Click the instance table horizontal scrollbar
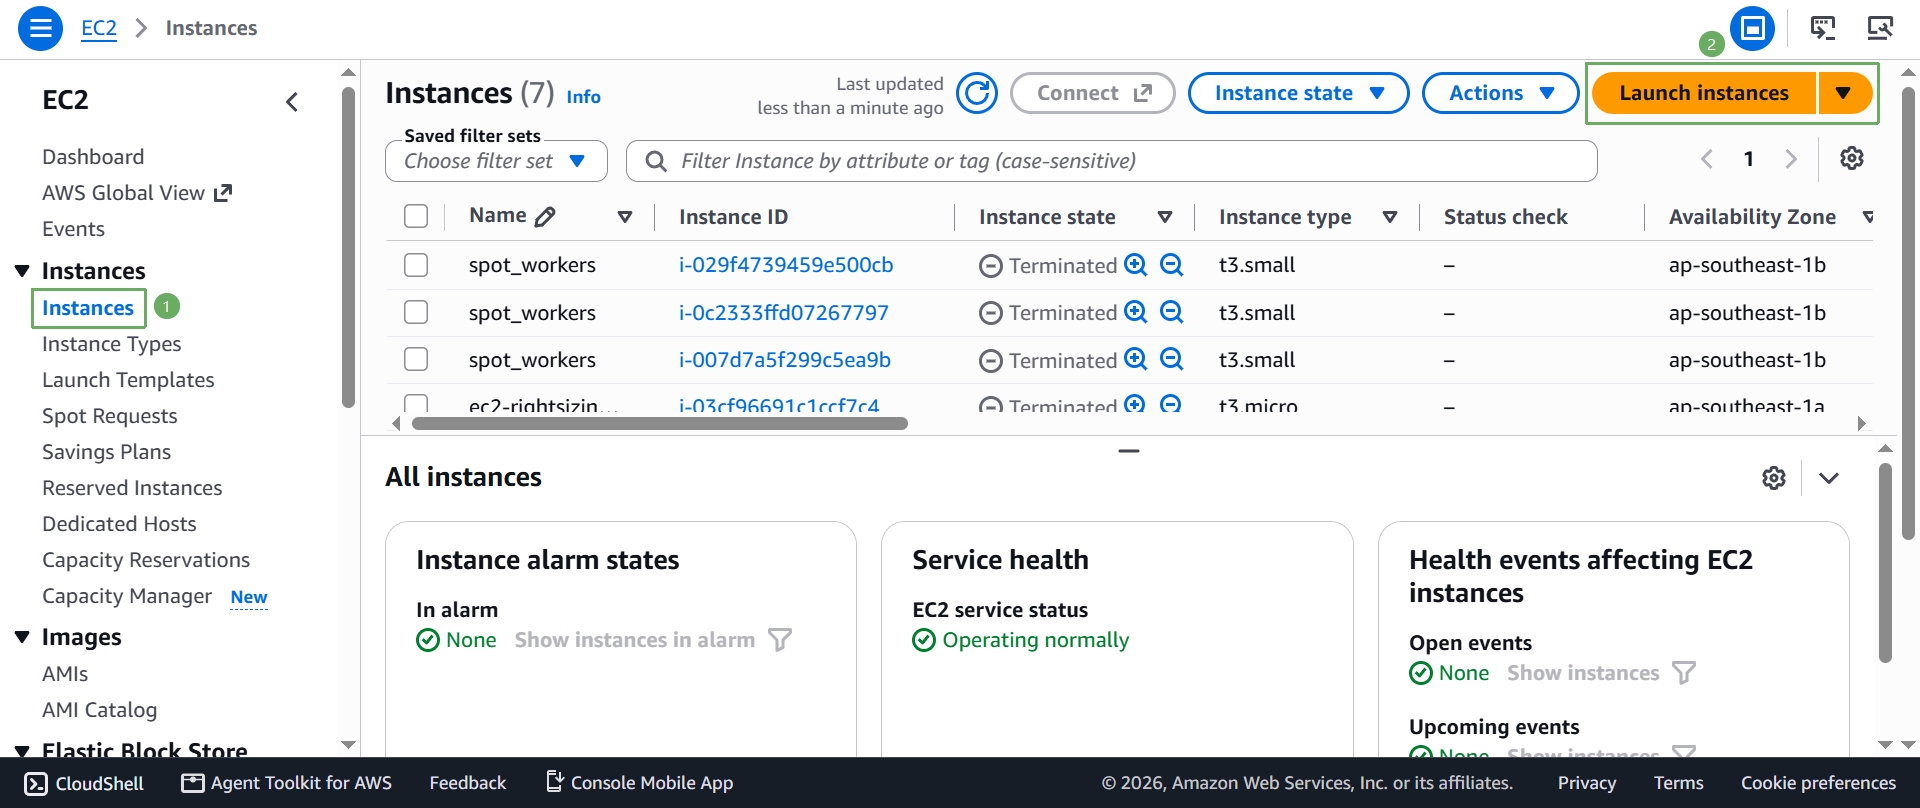This screenshot has width=1920, height=808. [660, 423]
